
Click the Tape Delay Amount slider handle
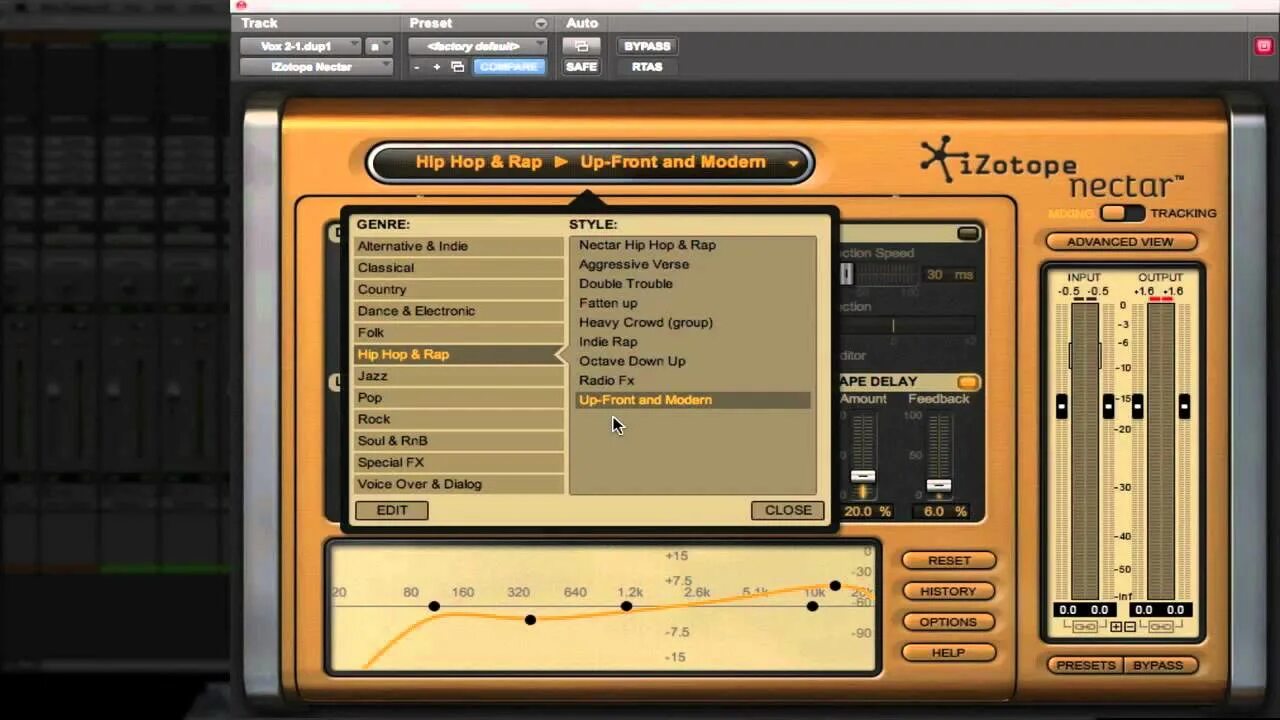pos(863,476)
